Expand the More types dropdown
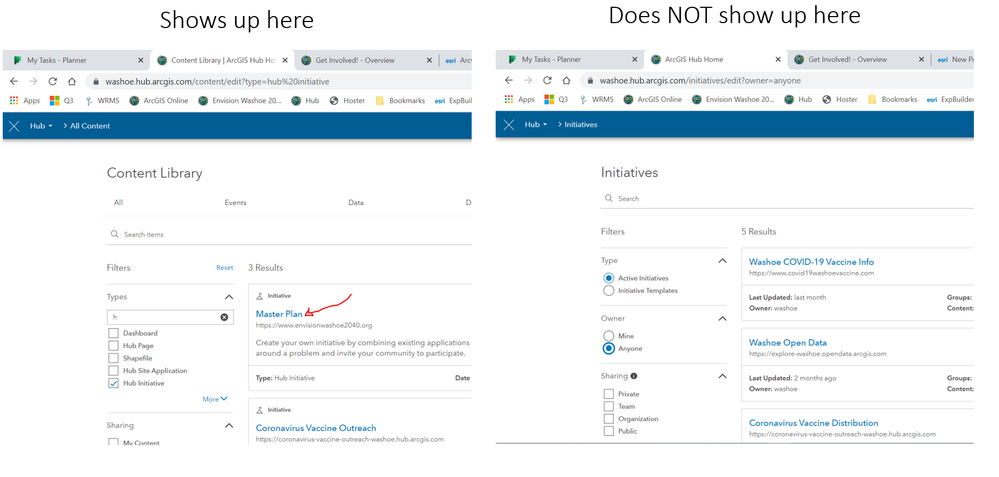This screenshot has height=477, width=999. pos(215,399)
